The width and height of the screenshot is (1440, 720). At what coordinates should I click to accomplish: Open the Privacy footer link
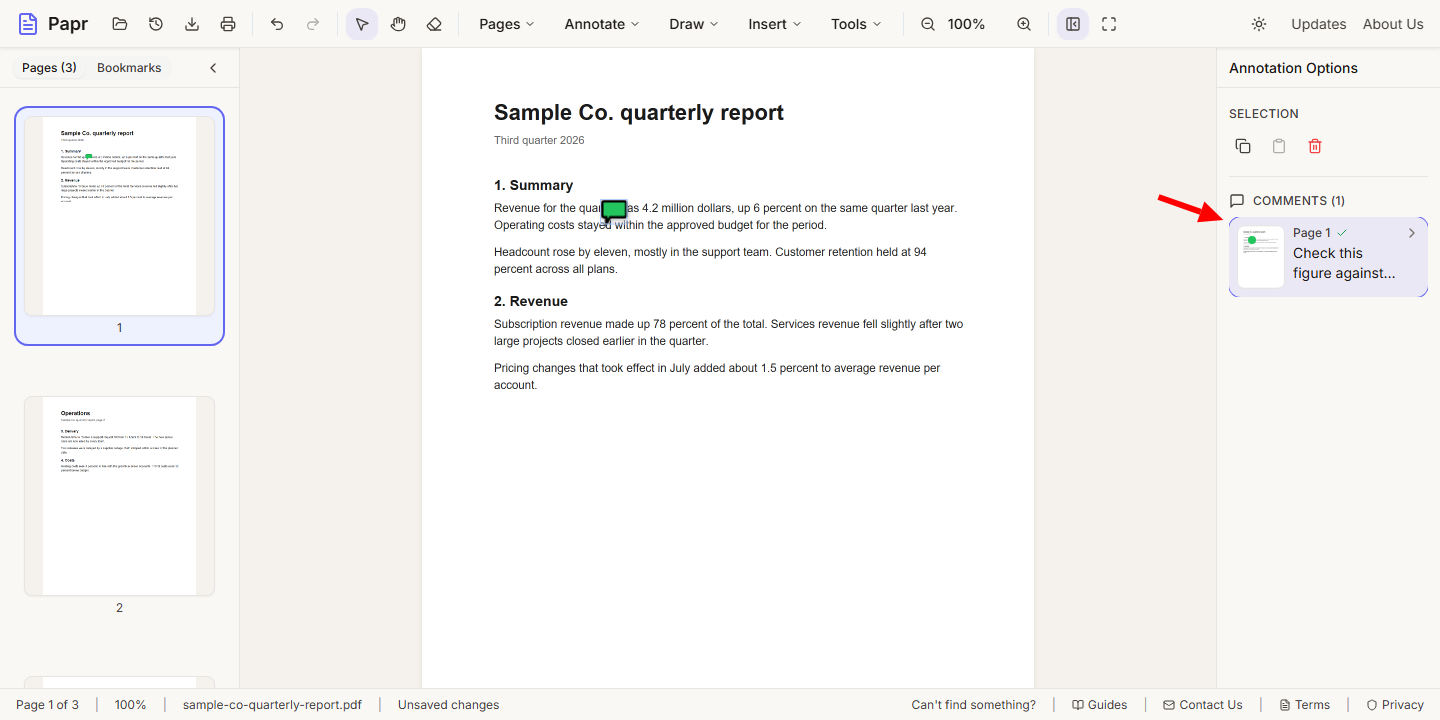coord(1395,705)
